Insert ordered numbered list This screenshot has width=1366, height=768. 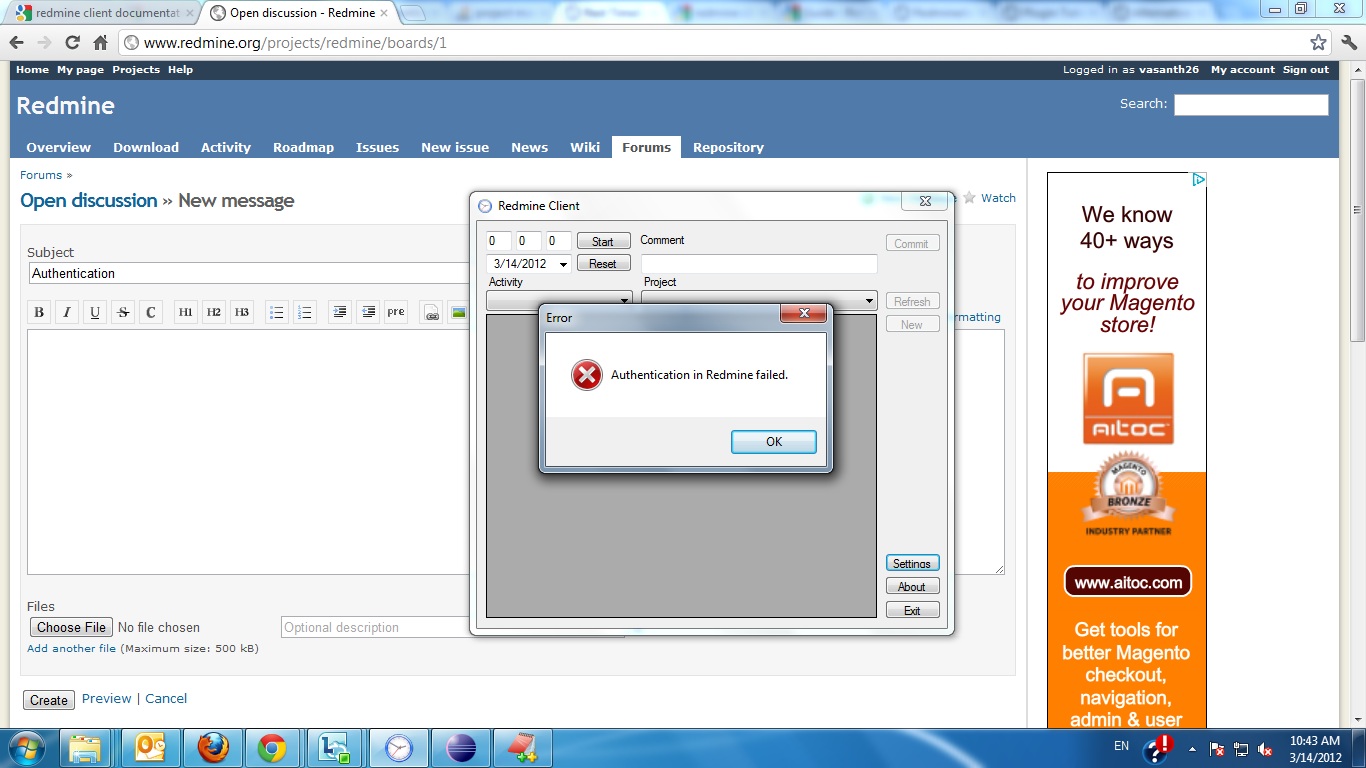[305, 312]
